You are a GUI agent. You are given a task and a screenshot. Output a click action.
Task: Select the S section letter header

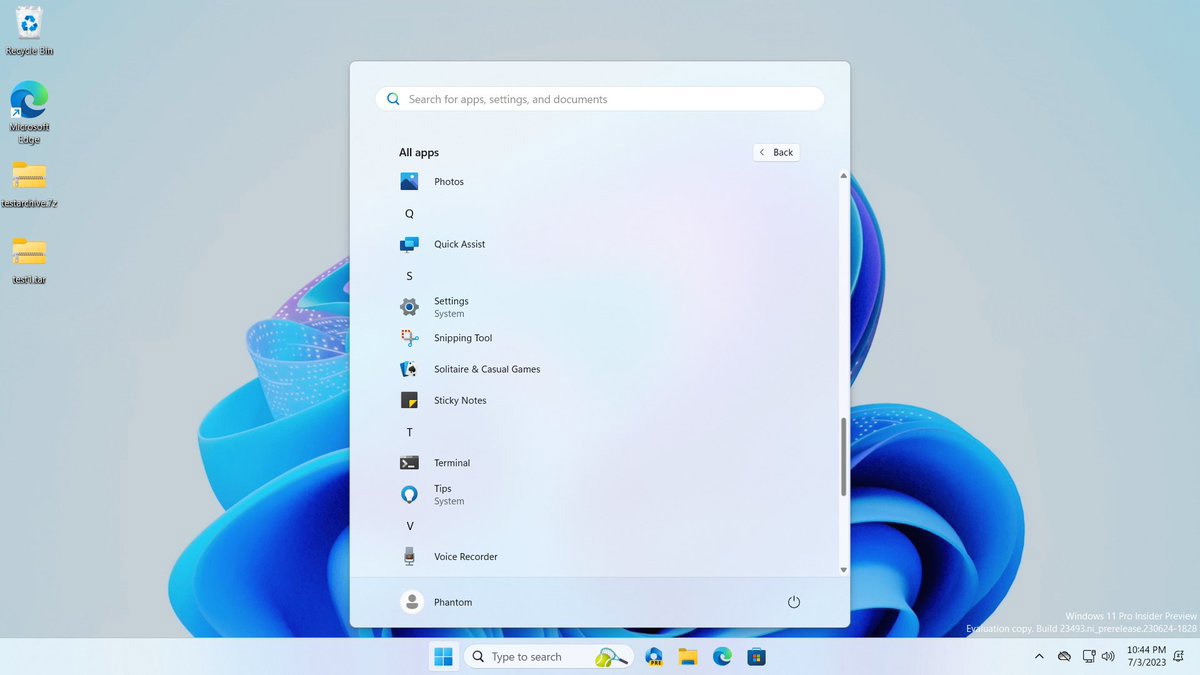pos(409,275)
